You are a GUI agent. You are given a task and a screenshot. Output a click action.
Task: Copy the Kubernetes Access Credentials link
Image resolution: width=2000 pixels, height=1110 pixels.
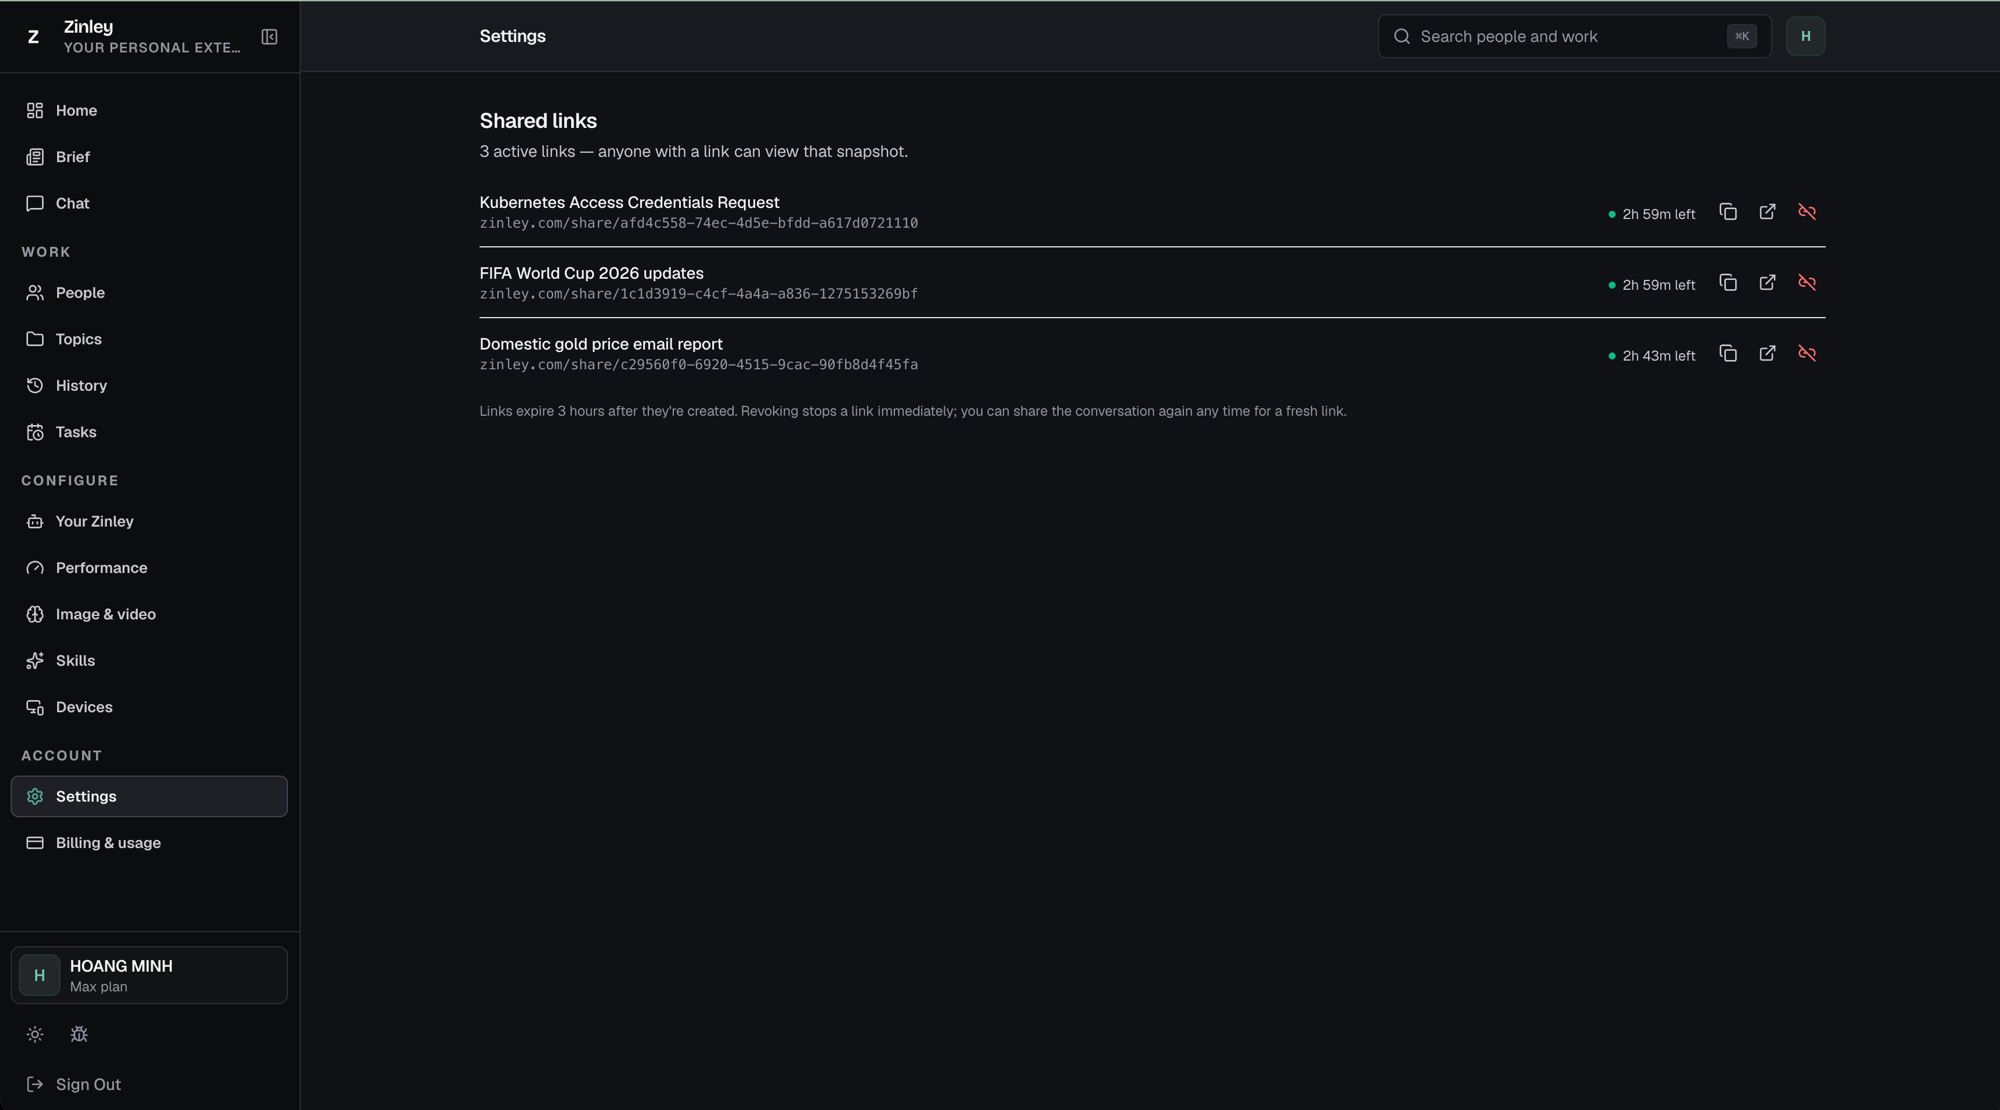tap(1728, 212)
